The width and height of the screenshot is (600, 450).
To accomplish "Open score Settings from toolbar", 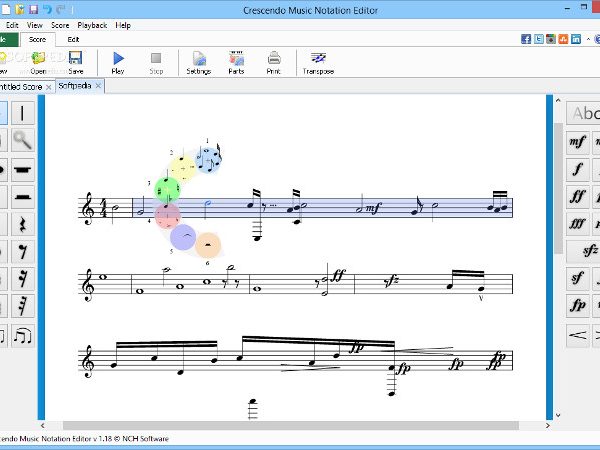I will pyautogui.click(x=199, y=62).
